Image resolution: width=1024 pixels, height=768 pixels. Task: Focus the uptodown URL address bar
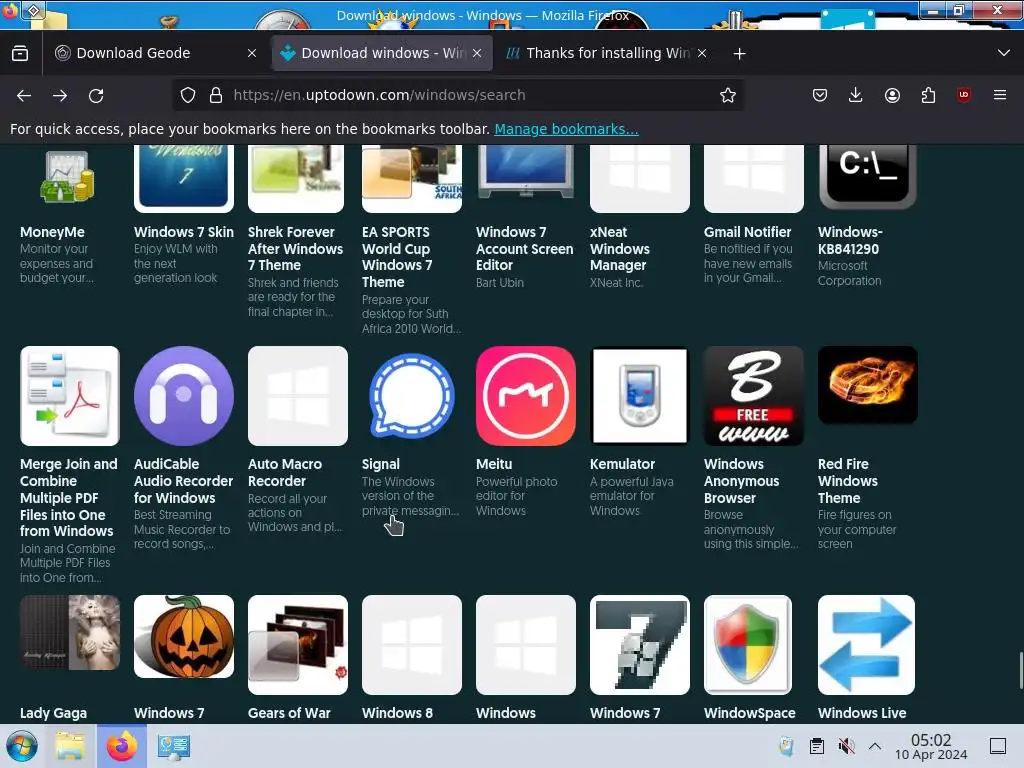pos(457,95)
